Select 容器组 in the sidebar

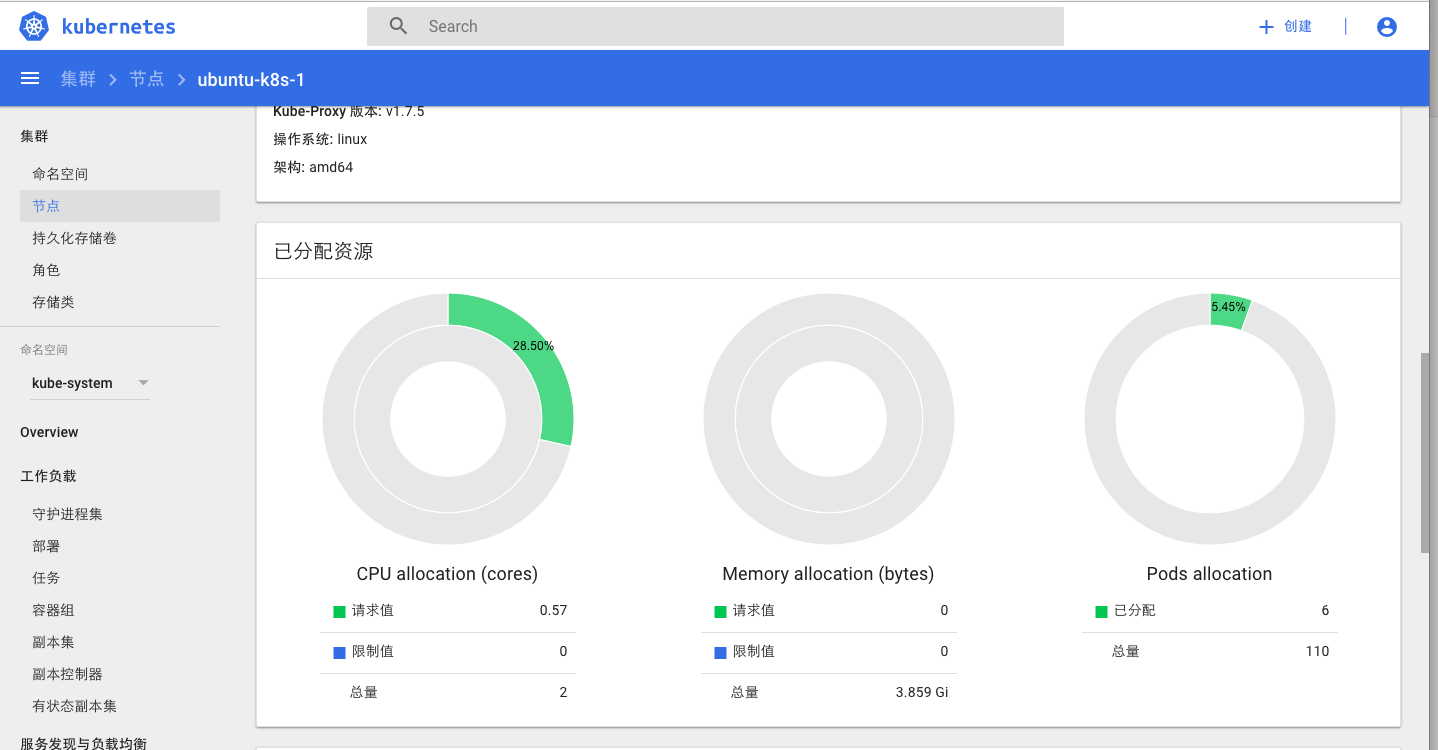[x=53, y=610]
